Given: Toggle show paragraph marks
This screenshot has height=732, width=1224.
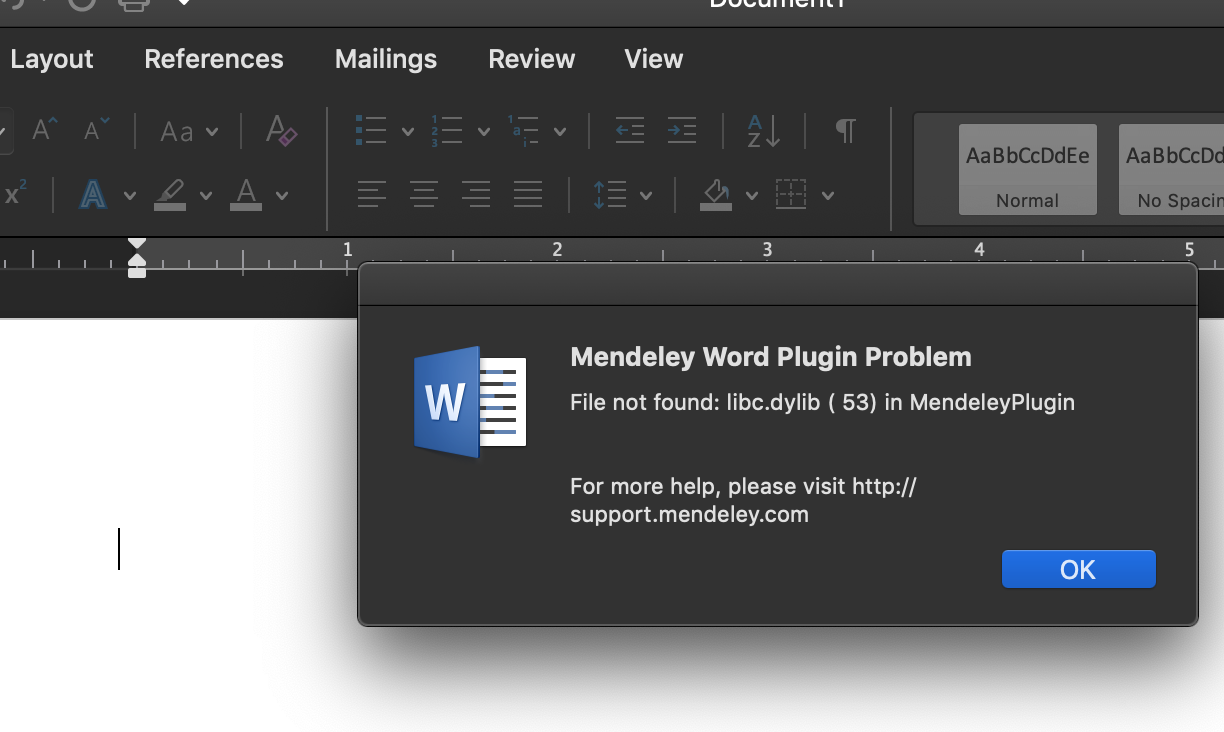Looking at the screenshot, I should tap(845, 130).
